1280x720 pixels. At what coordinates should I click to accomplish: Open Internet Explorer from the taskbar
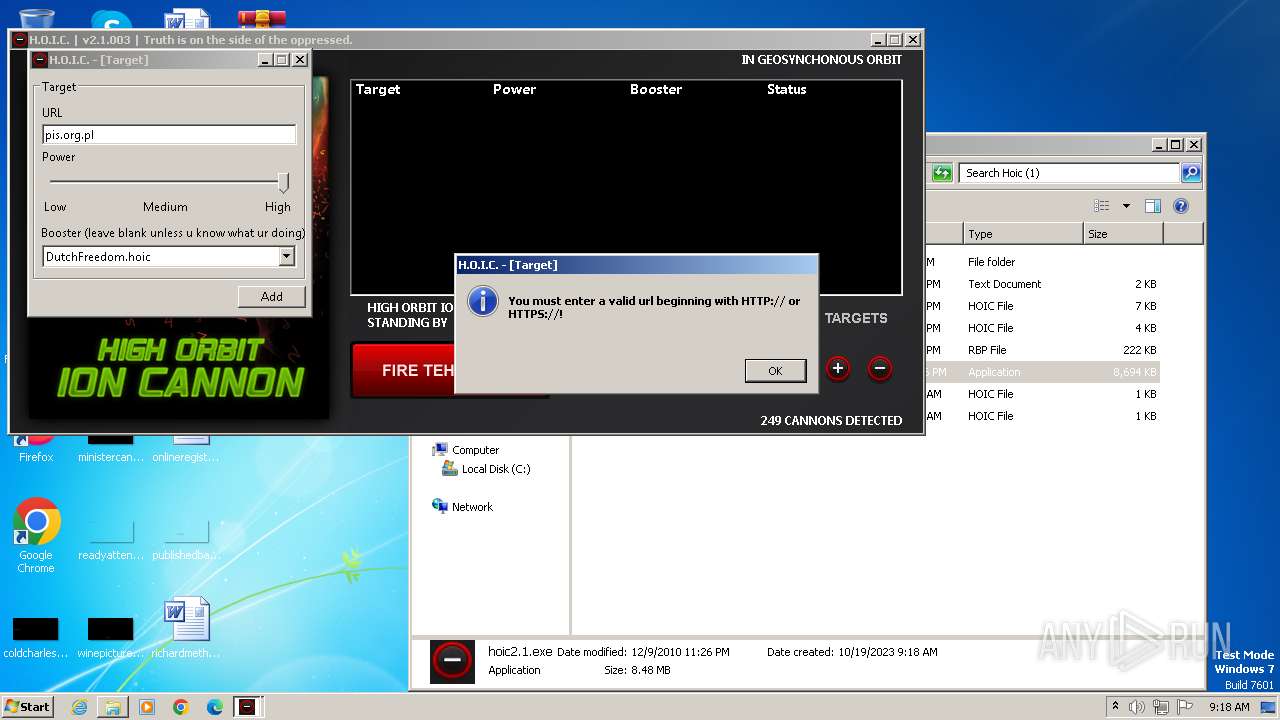click(79, 707)
